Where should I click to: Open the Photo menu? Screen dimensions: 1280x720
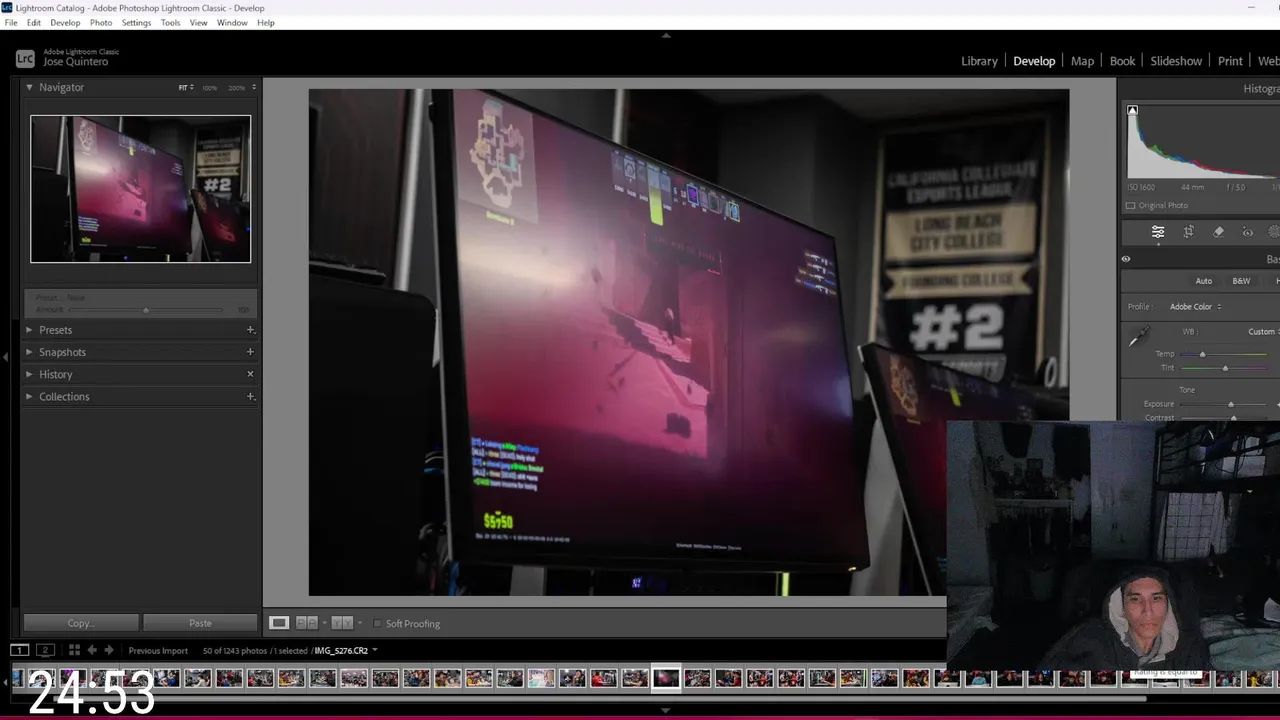tap(101, 23)
